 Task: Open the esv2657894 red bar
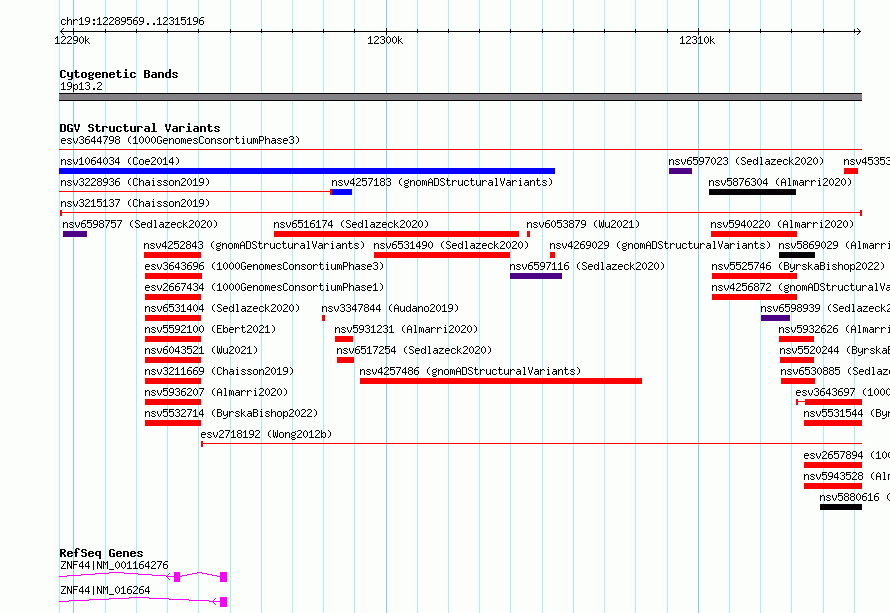[x=833, y=465]
